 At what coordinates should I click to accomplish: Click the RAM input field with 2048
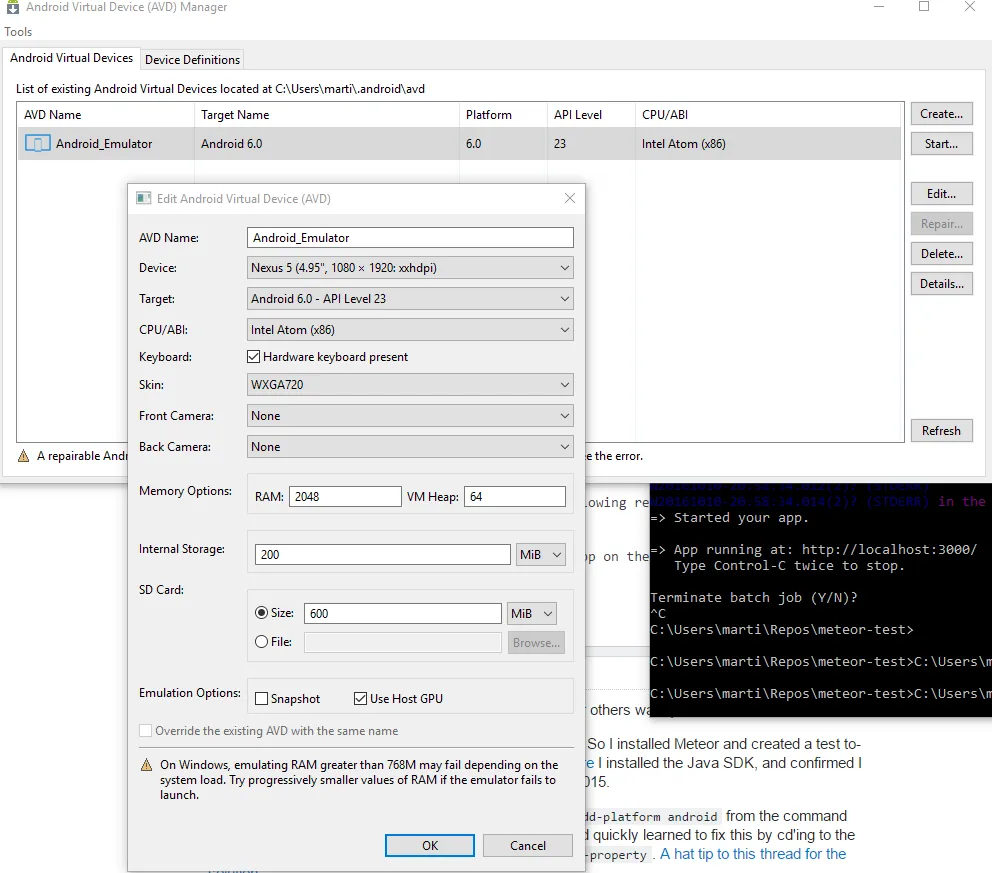tap(345, 497)
